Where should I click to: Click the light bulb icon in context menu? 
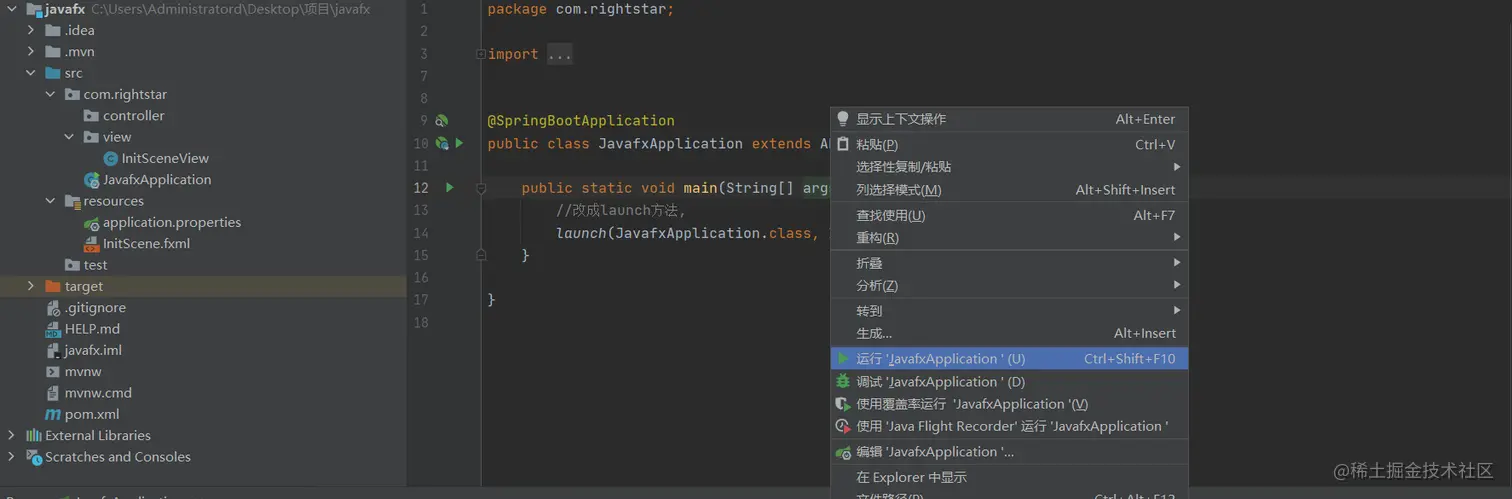[x=843, y=119]
